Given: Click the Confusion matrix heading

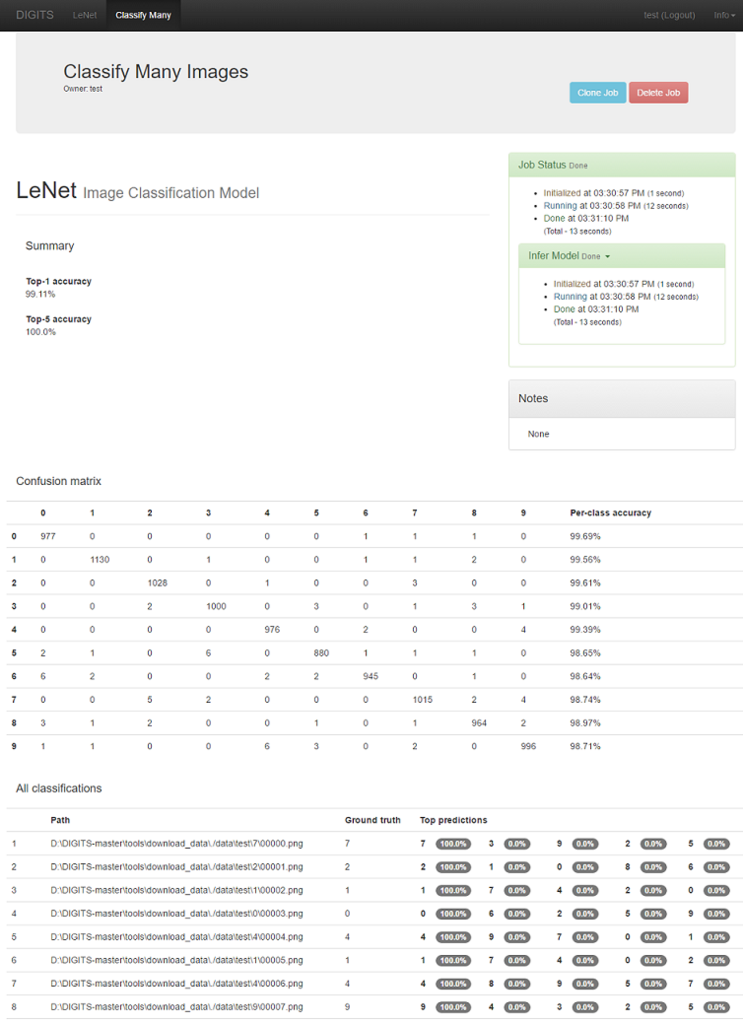Looking at the screenshot, I should point(59,481).
